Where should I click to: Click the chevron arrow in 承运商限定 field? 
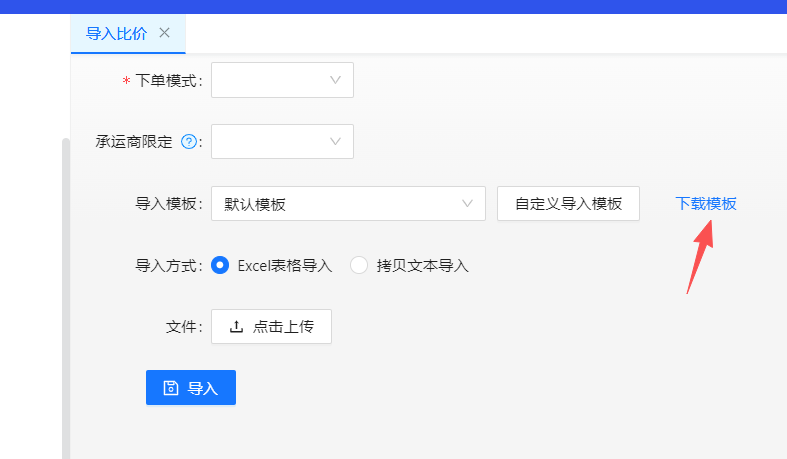click(335, 142)
